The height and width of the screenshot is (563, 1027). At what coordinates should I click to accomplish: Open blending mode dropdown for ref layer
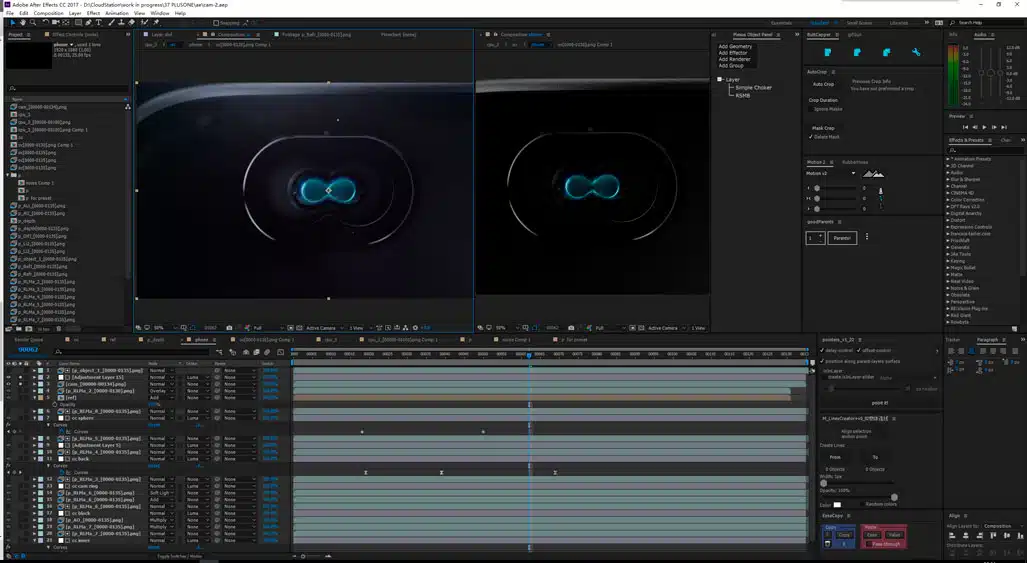tap(160, 397)
